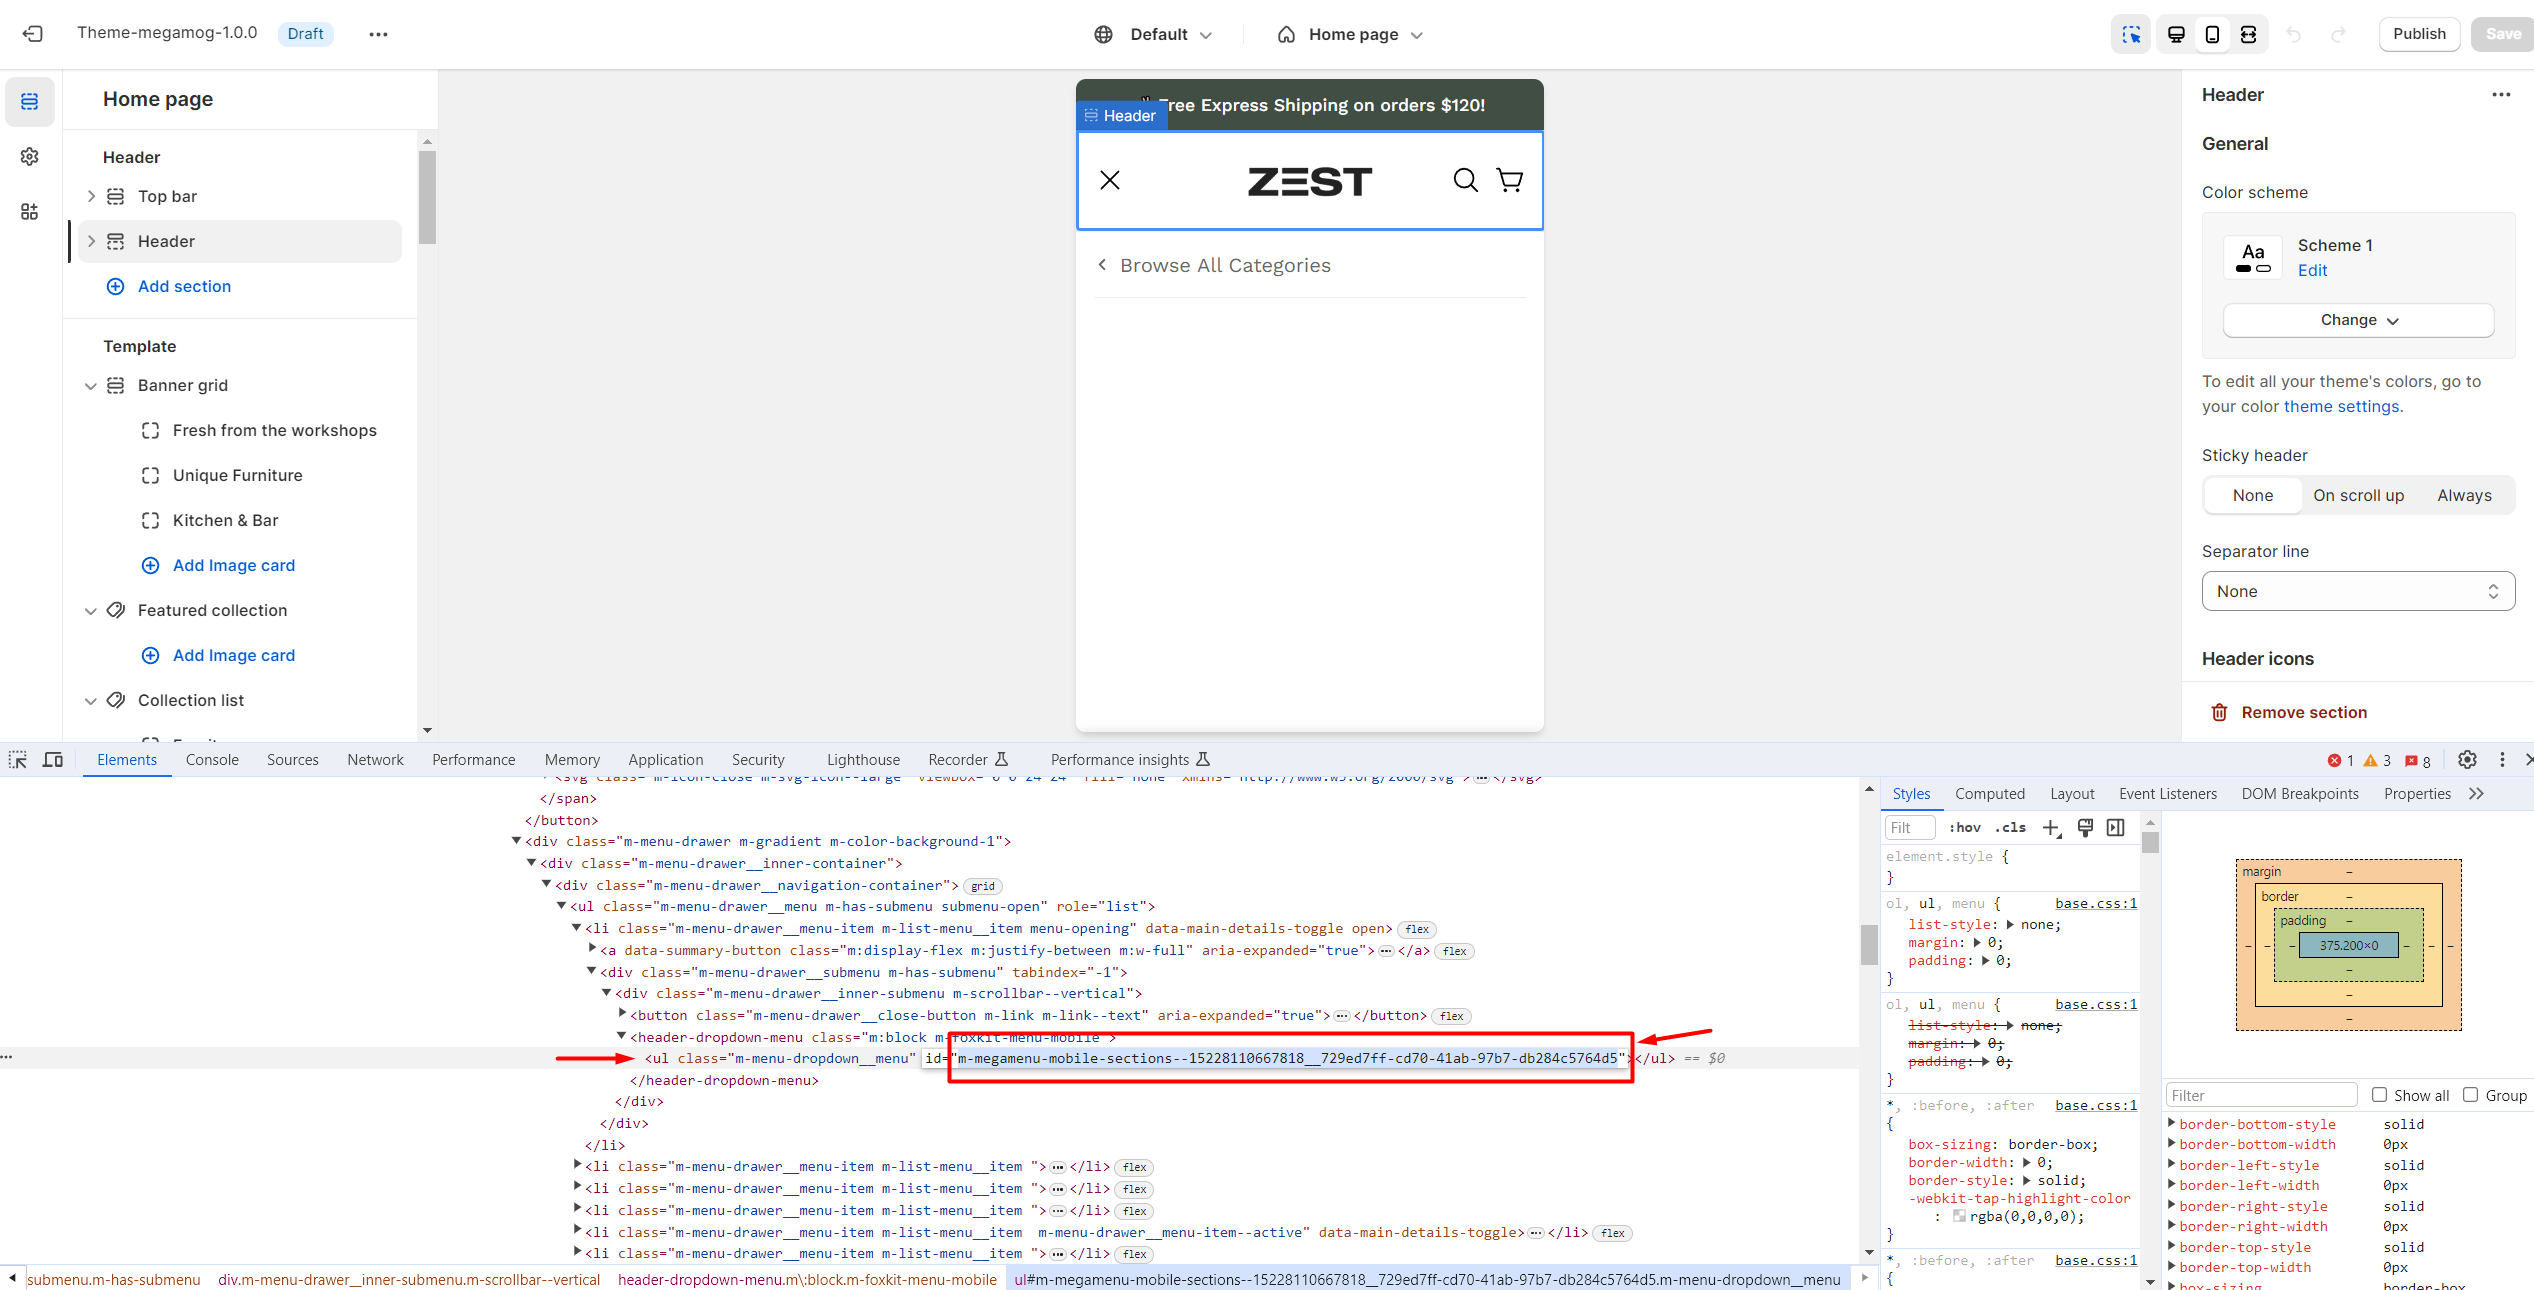2534x1290 pixels.
Task: Open theme settings gear in left sidebar
Action: [x=30, y=156]
